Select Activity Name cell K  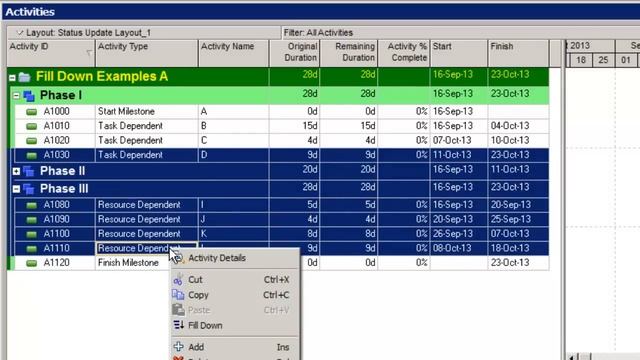pyautogui.click(x=233, y=234)
